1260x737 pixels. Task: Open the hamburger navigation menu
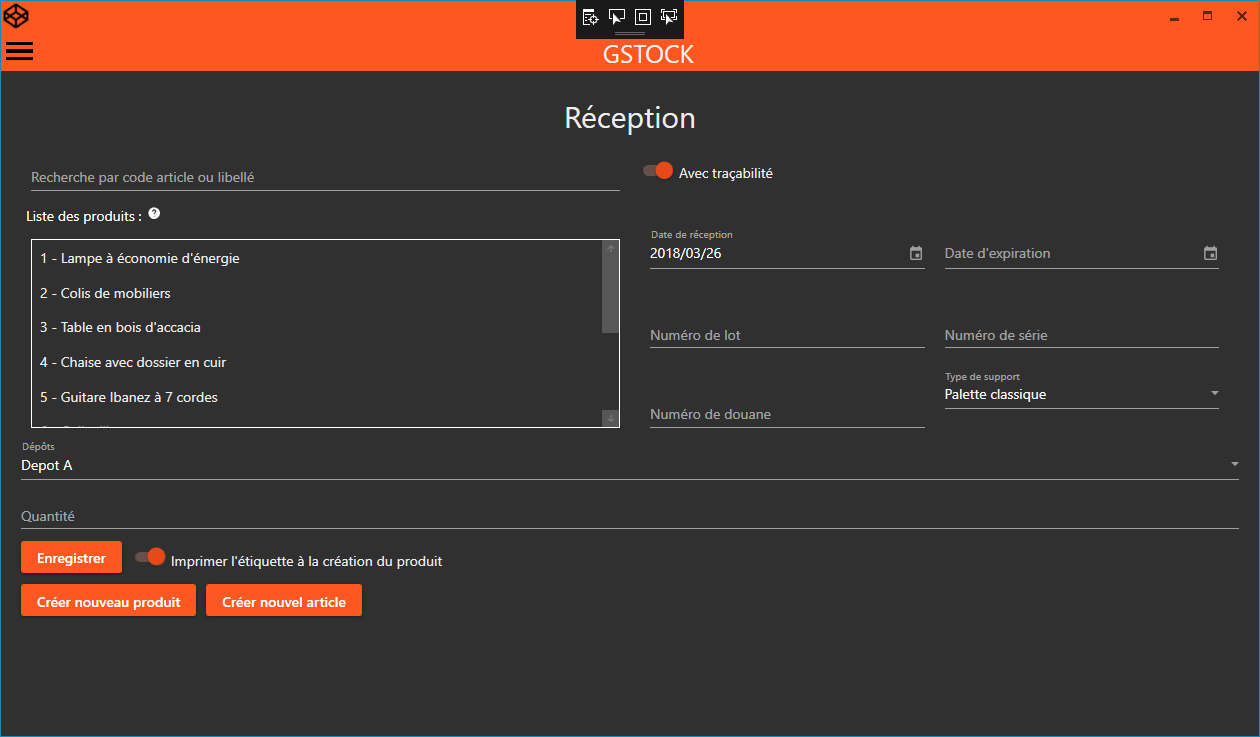pyautogui.click(x=19, y=51)
